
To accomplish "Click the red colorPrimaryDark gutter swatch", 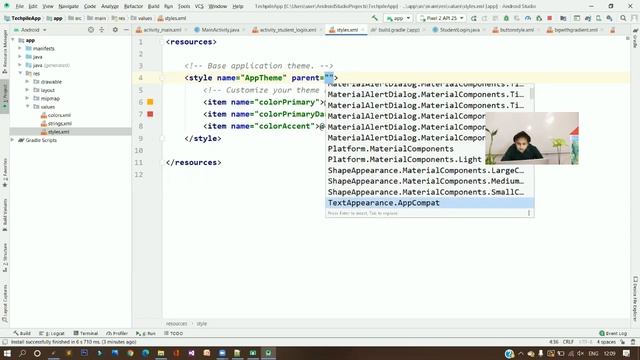I will point(150,114).
